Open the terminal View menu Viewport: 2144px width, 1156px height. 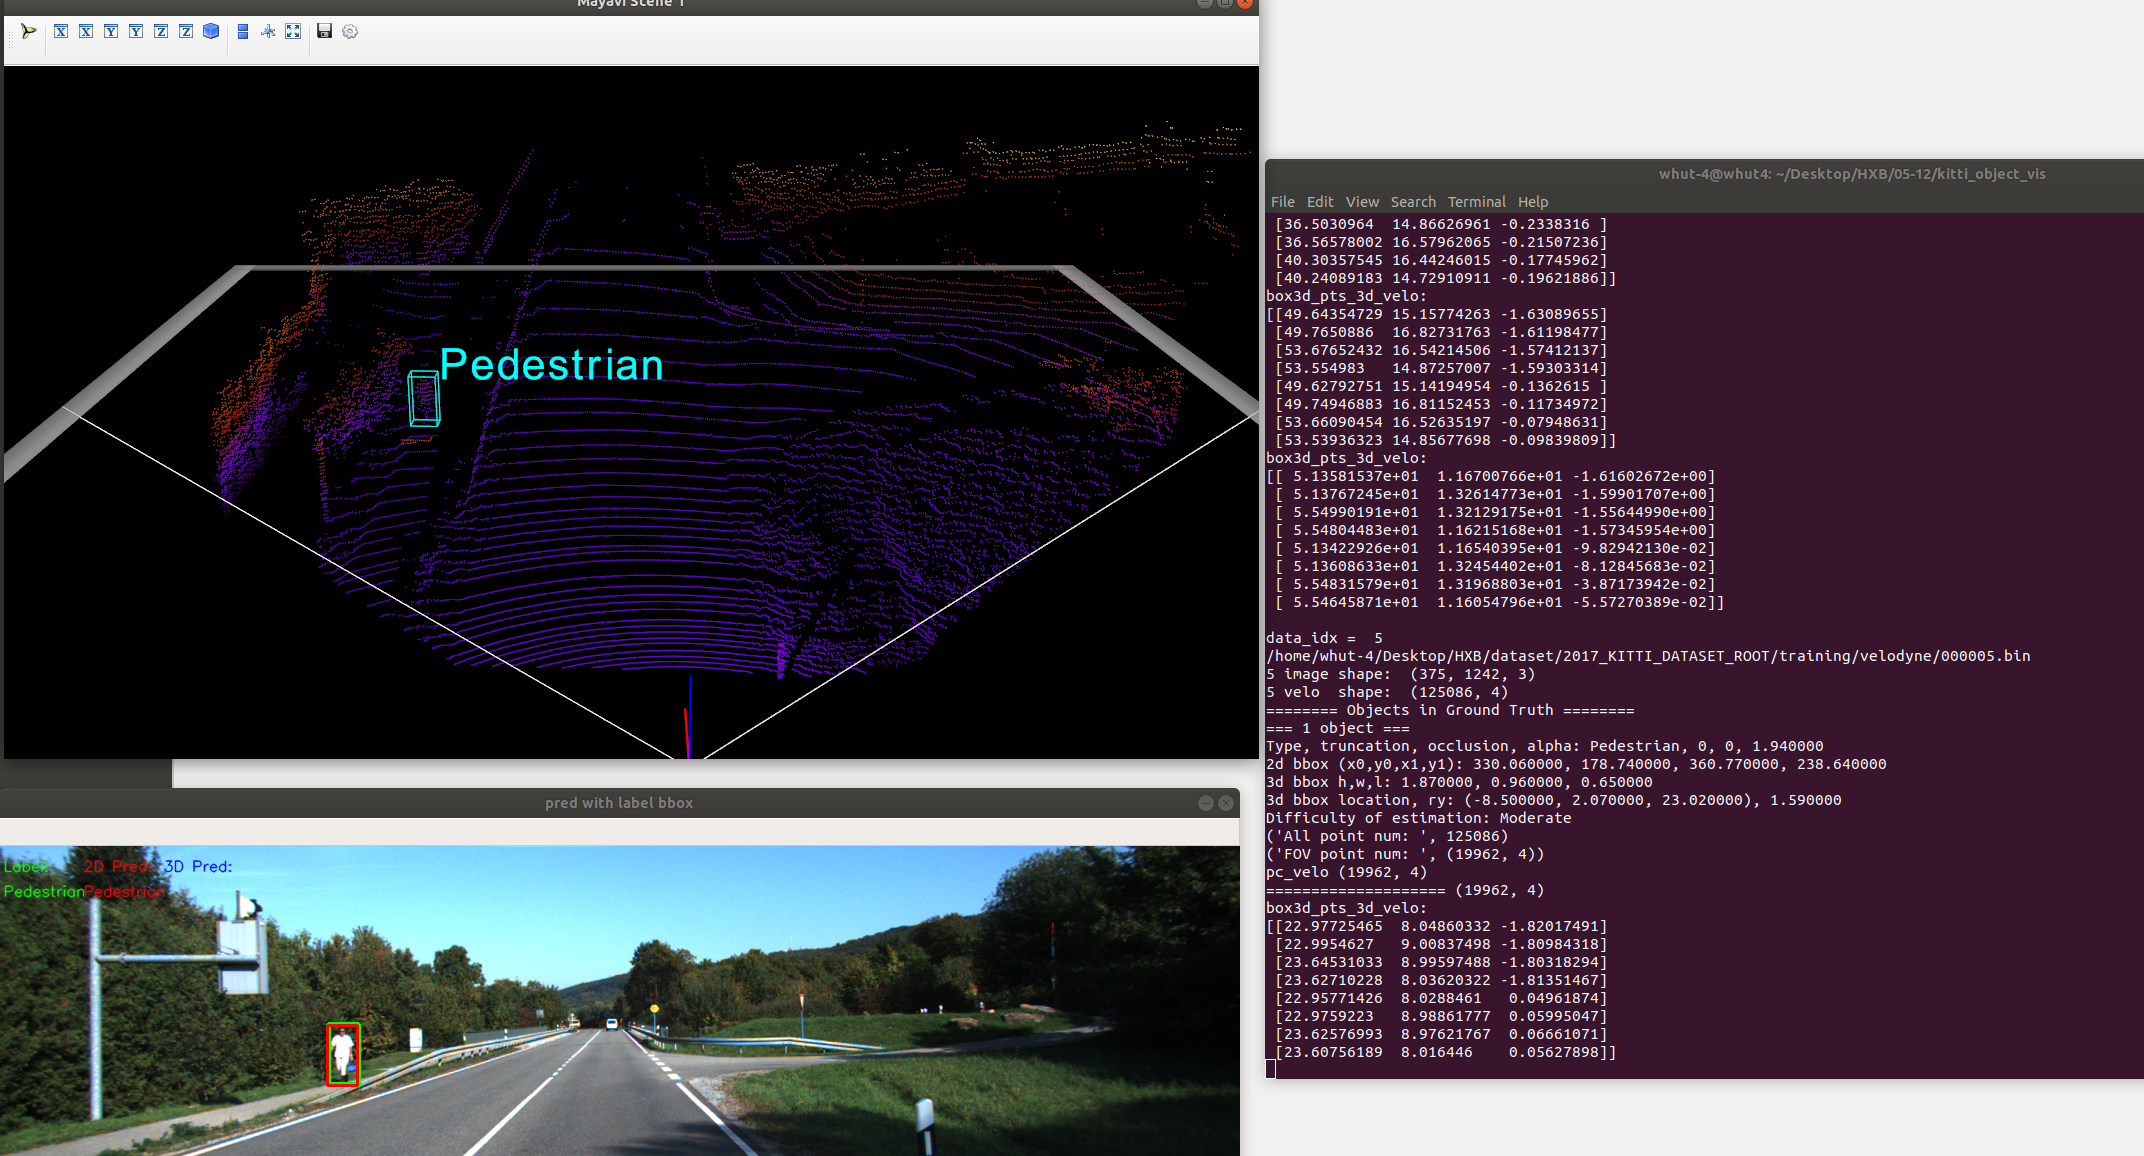1361,202
